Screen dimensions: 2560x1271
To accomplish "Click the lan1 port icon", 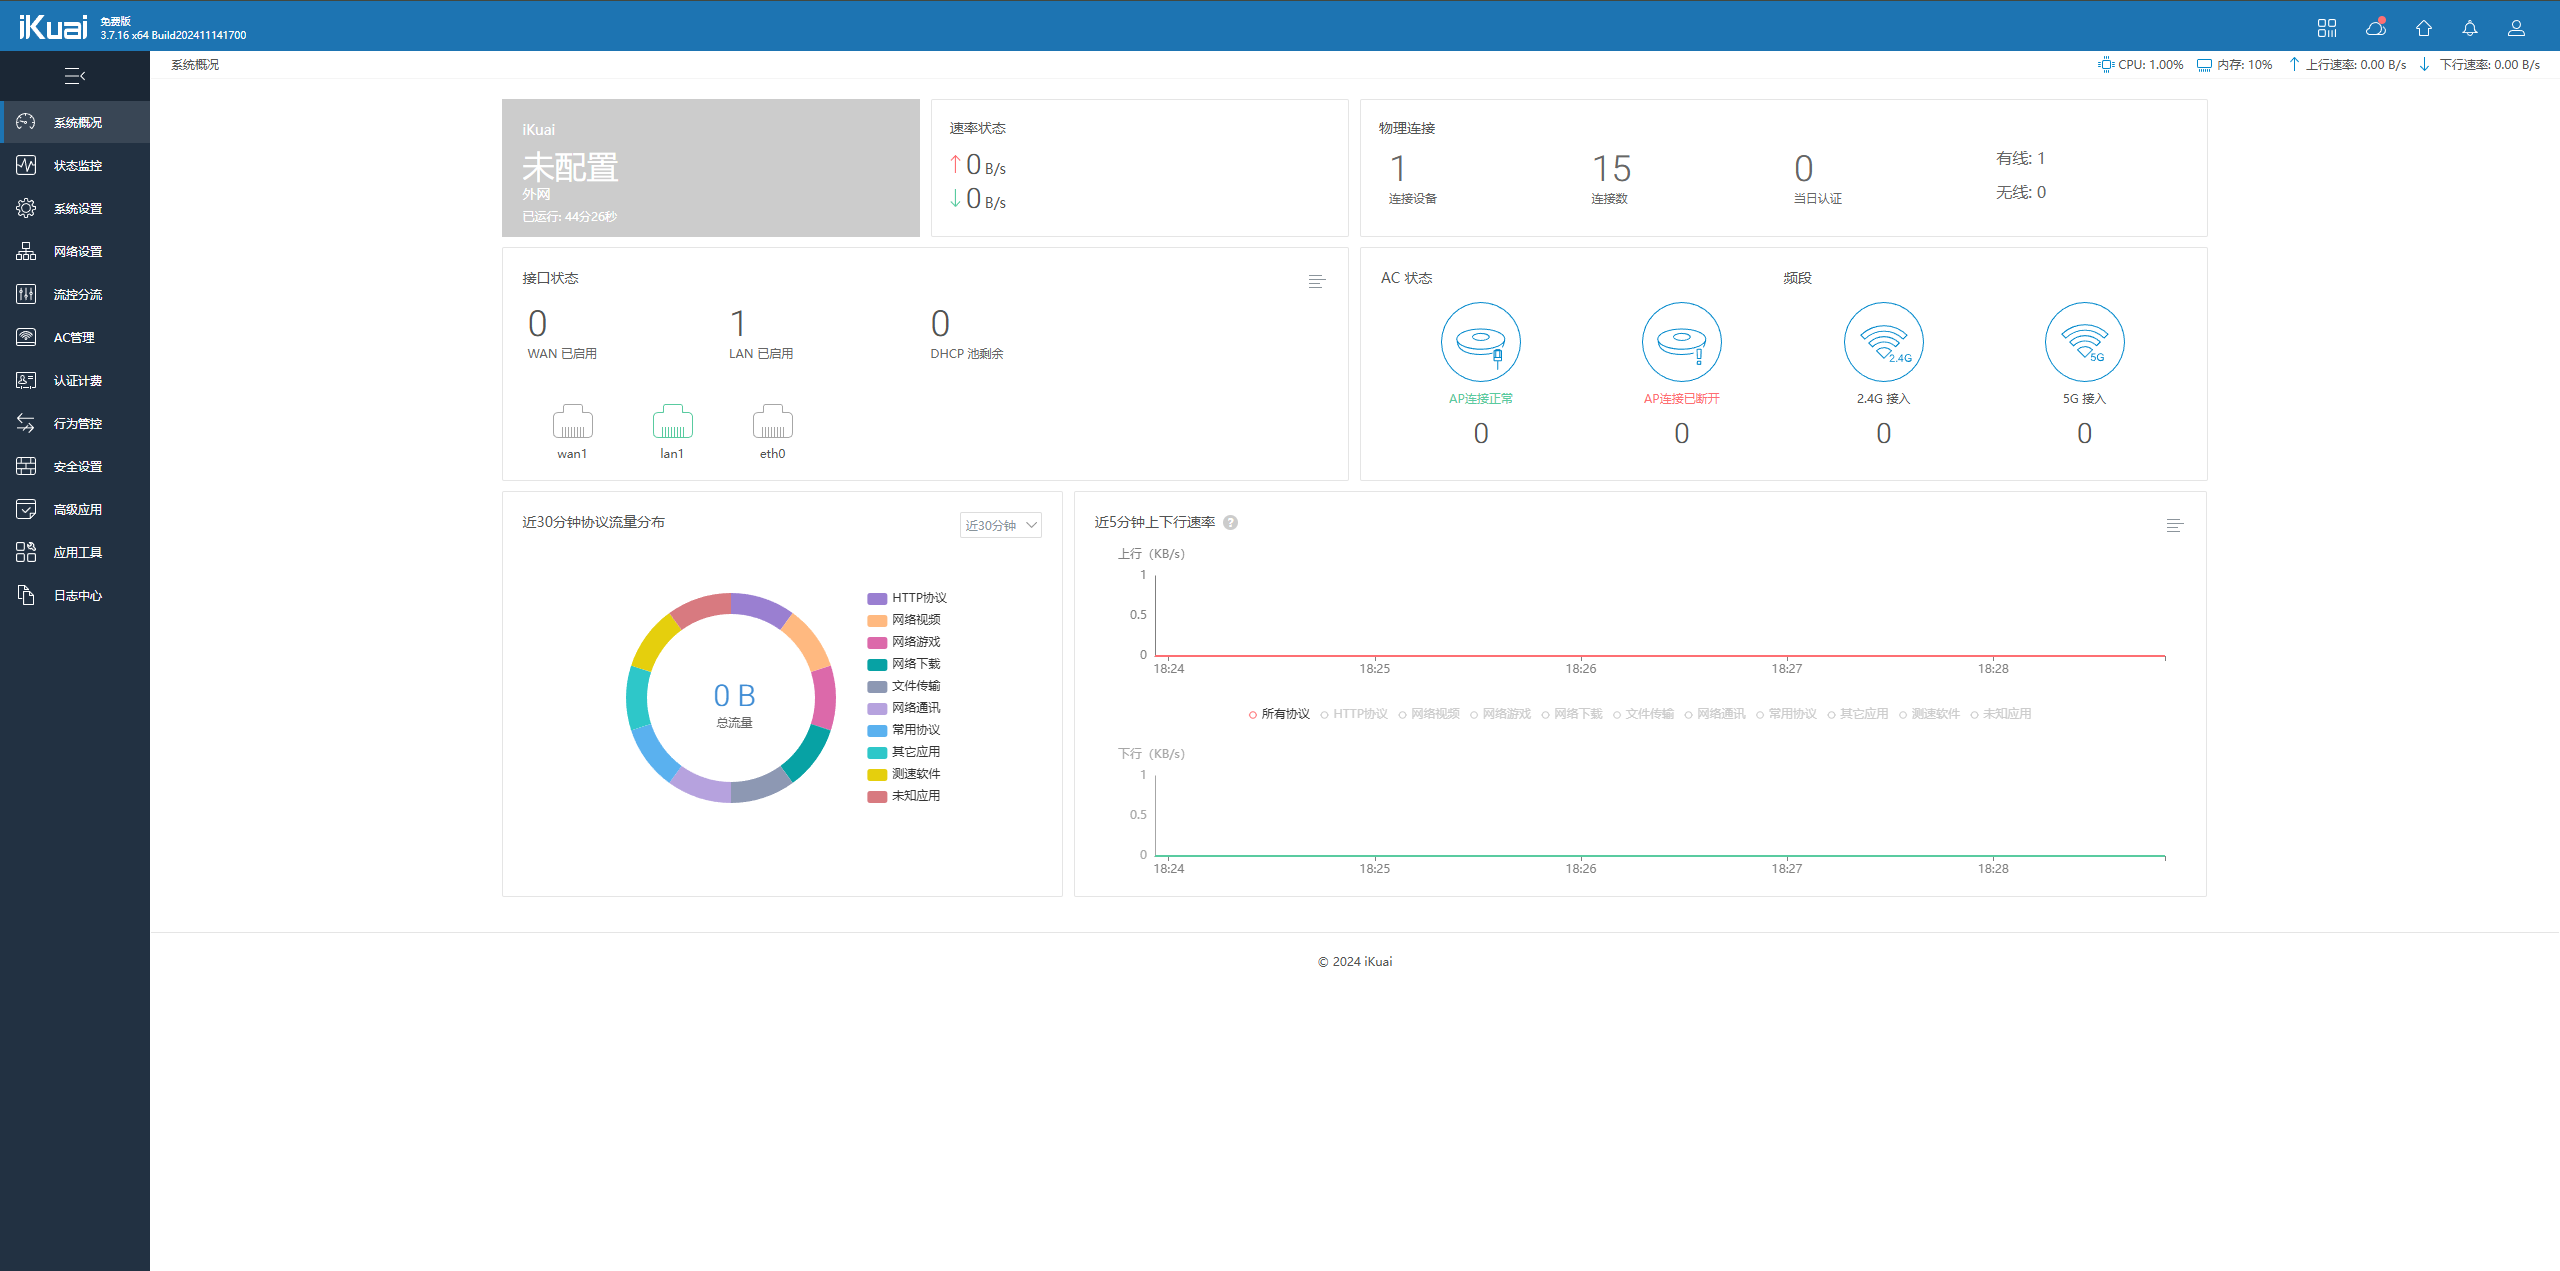I will 672,423.
